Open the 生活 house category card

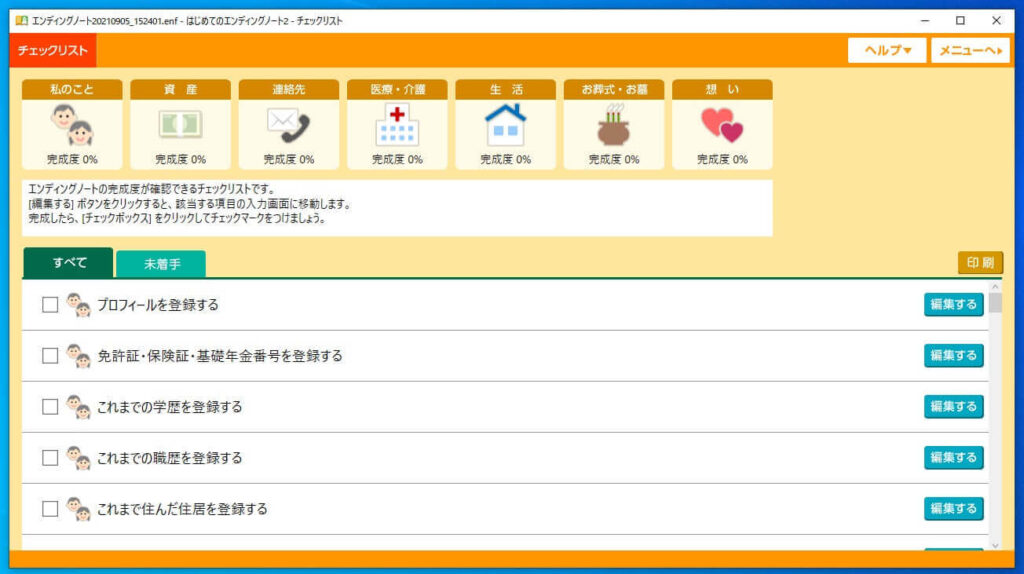[505, 124]
